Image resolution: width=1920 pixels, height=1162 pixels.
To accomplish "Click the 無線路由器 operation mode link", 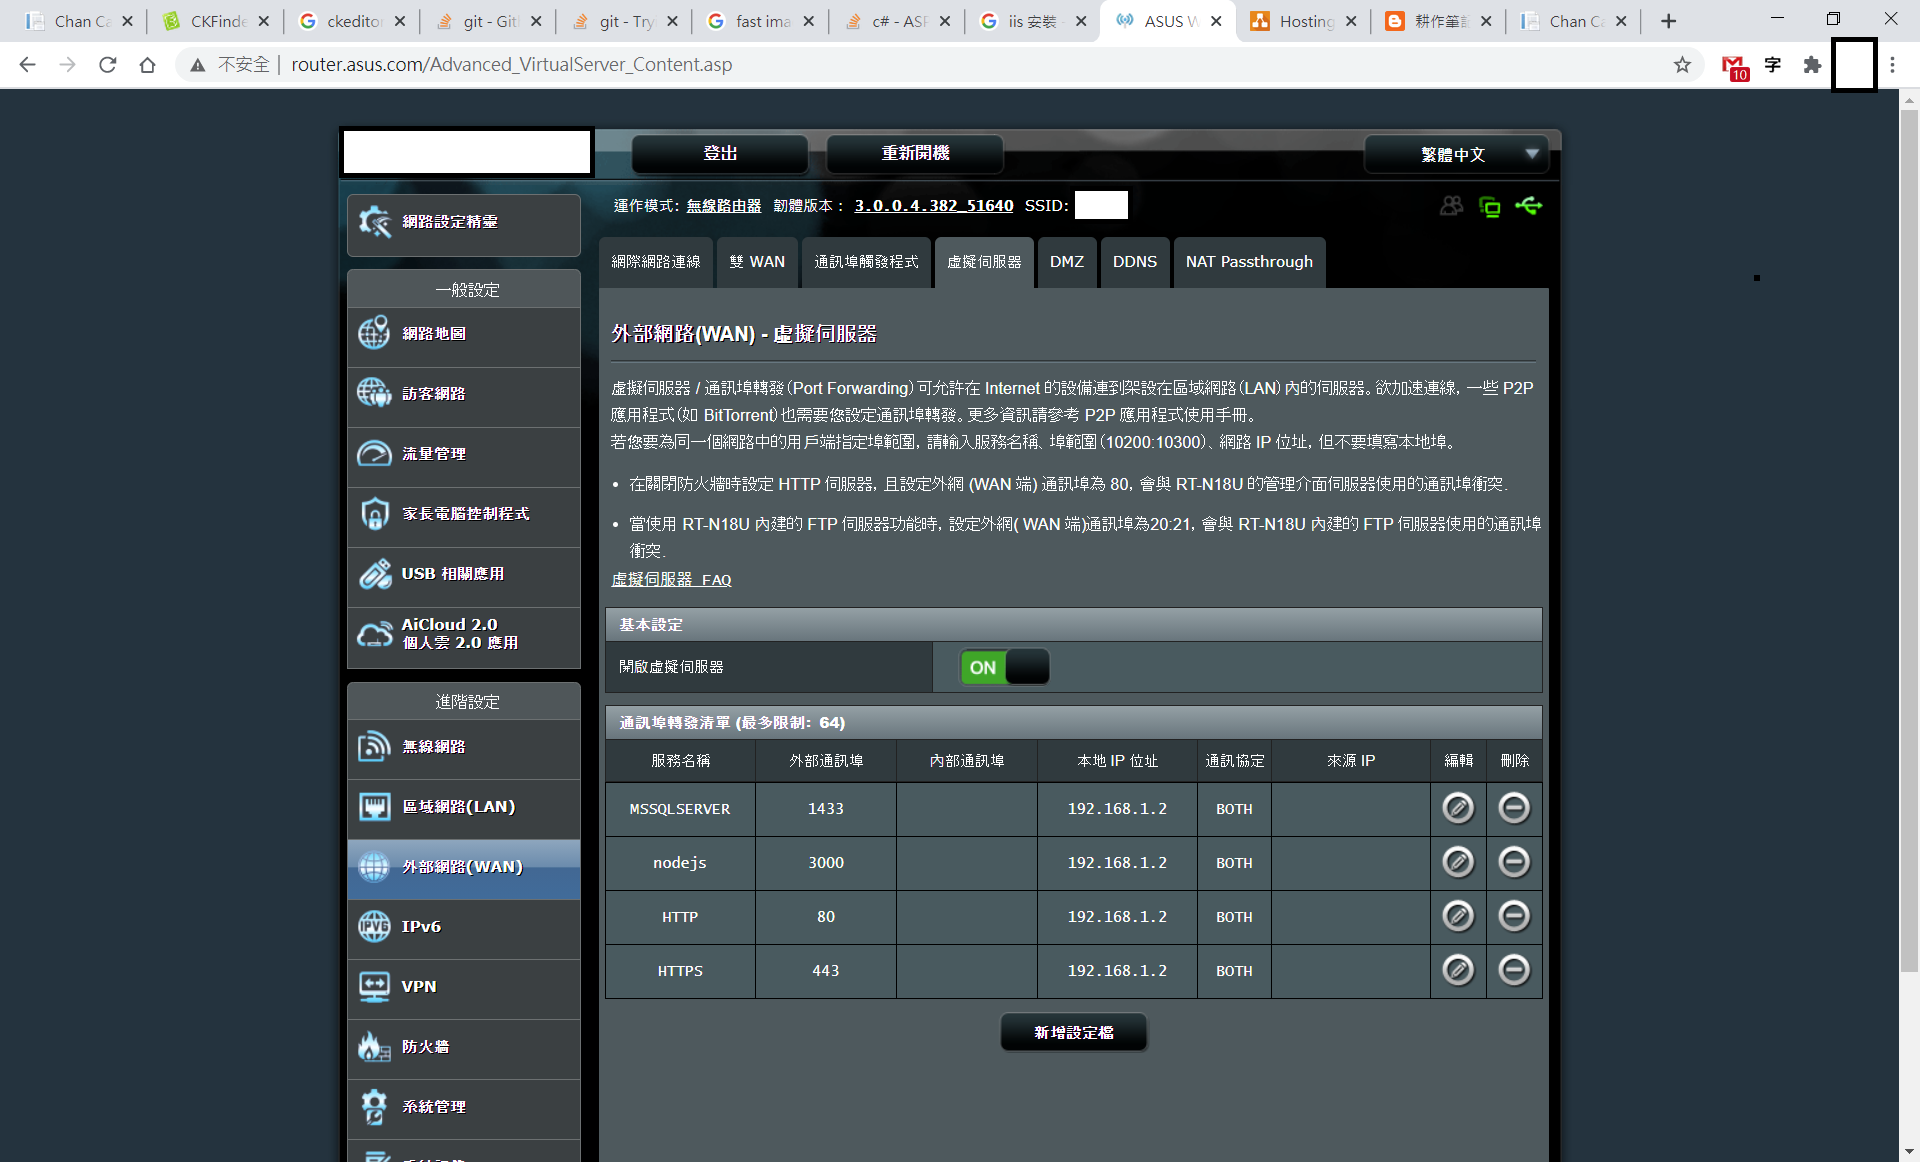I will pyautogui.click(x=724, y=206).
